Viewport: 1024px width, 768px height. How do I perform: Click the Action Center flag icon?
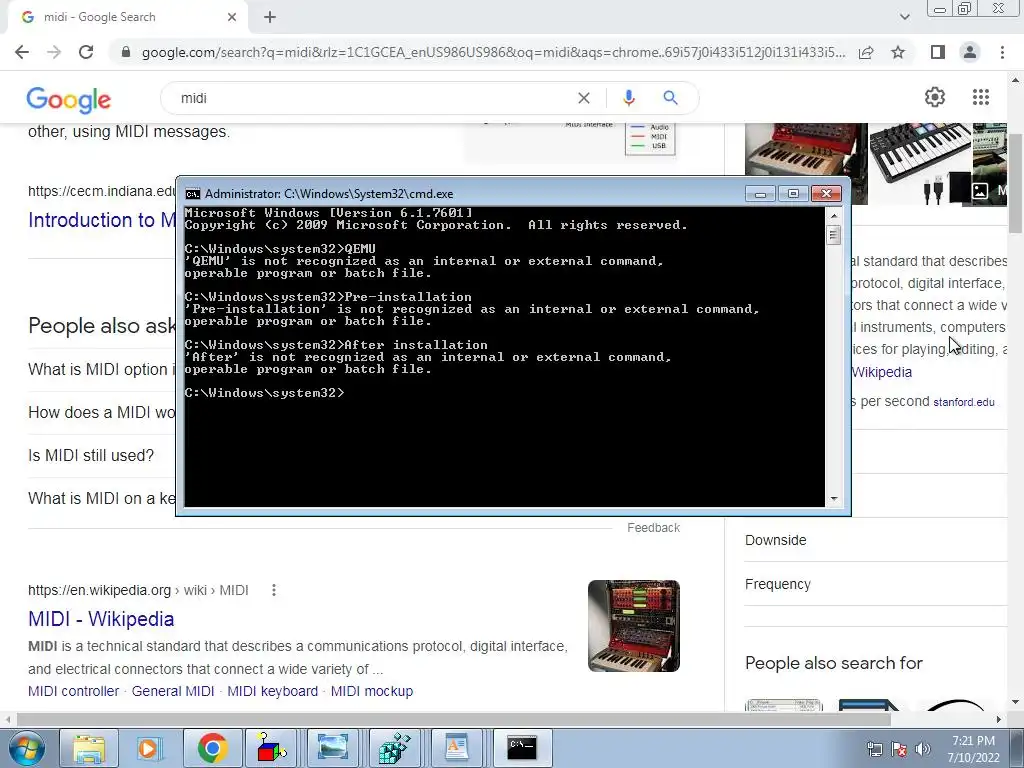click(x=899, y=749)
